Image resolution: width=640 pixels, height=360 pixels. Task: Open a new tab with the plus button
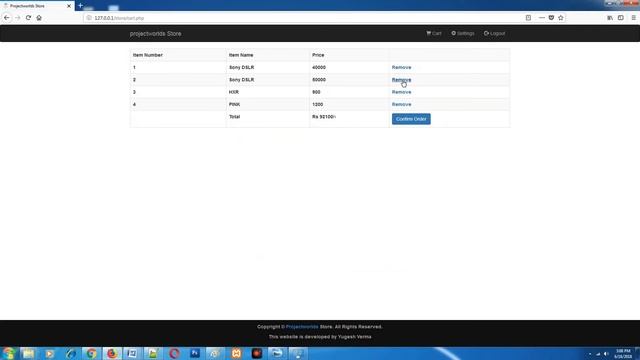(80, 6)
